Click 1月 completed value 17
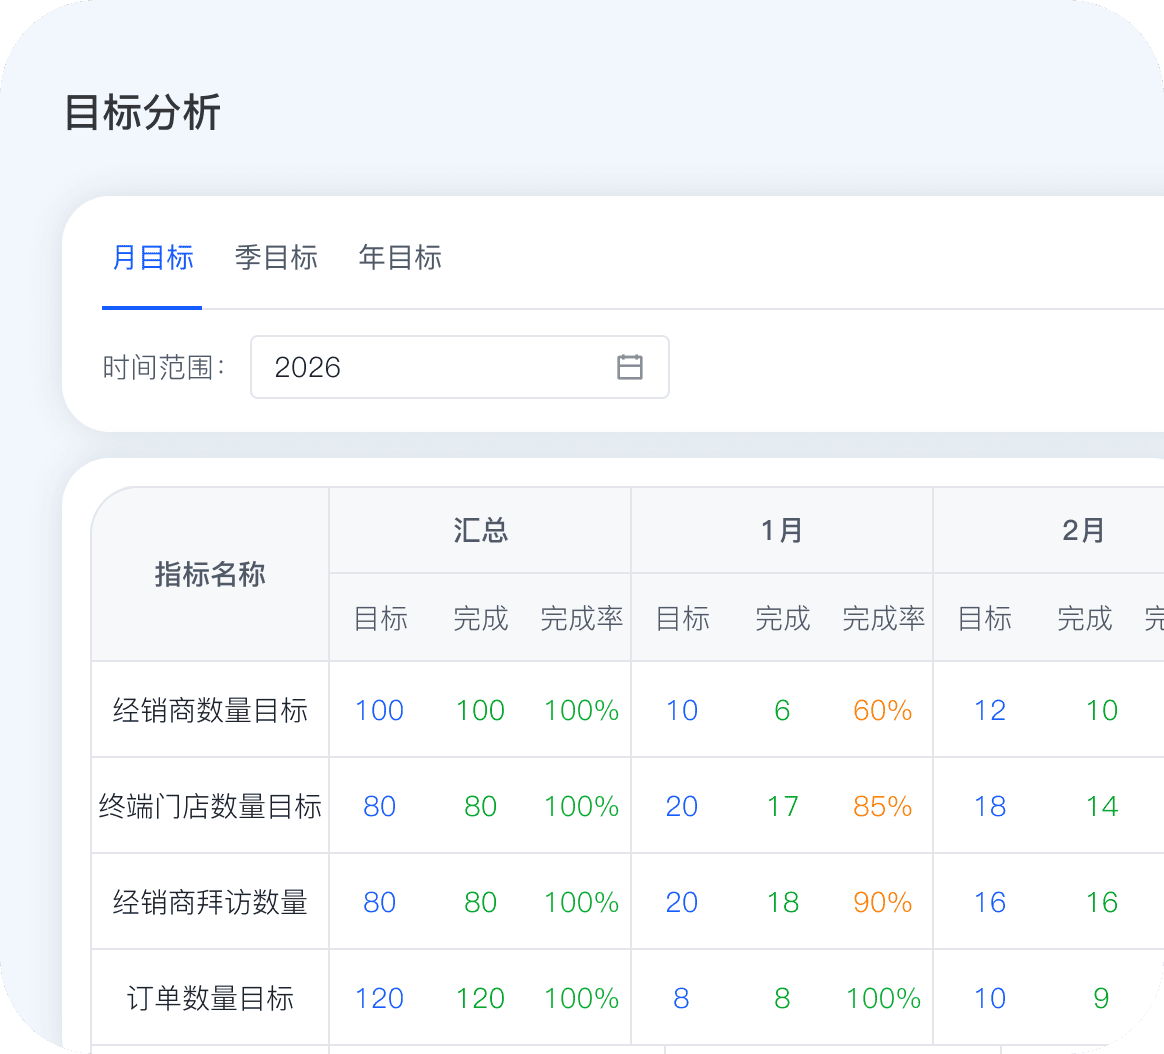This screenshot has width=1164, height=1054. click(x=782, y=807)
